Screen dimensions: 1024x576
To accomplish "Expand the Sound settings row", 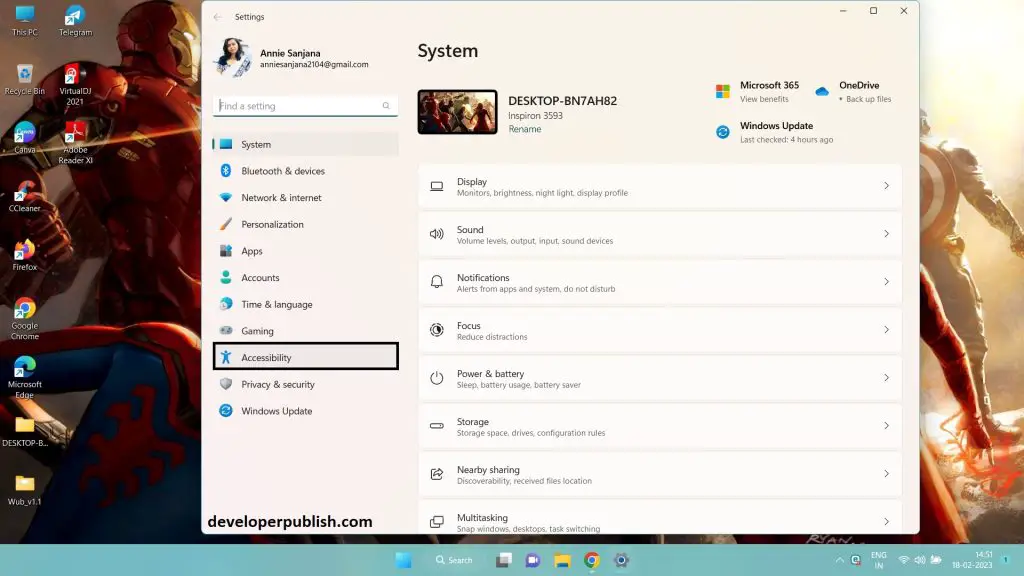I will [660, 234].
